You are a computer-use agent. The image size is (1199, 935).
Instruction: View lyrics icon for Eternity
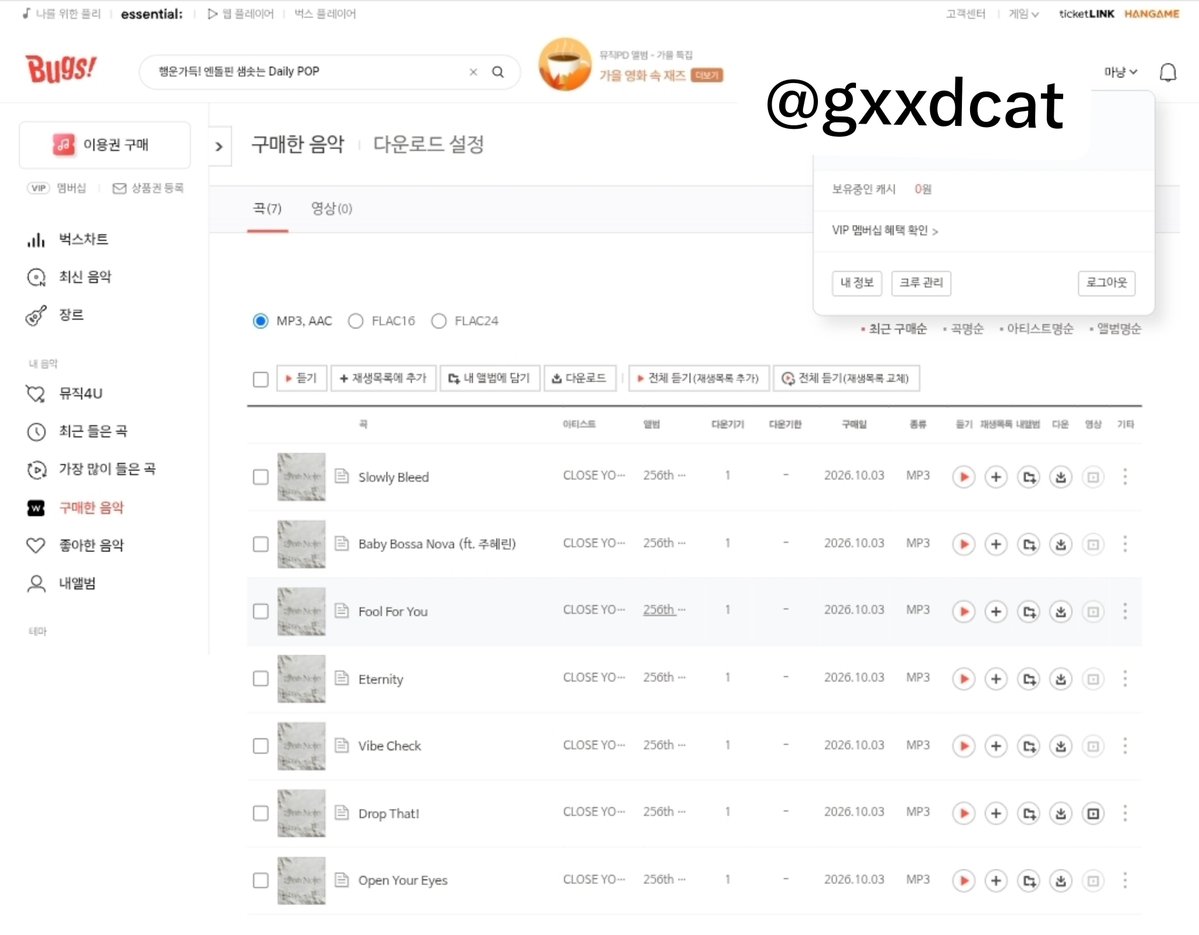tap(342, 678)
